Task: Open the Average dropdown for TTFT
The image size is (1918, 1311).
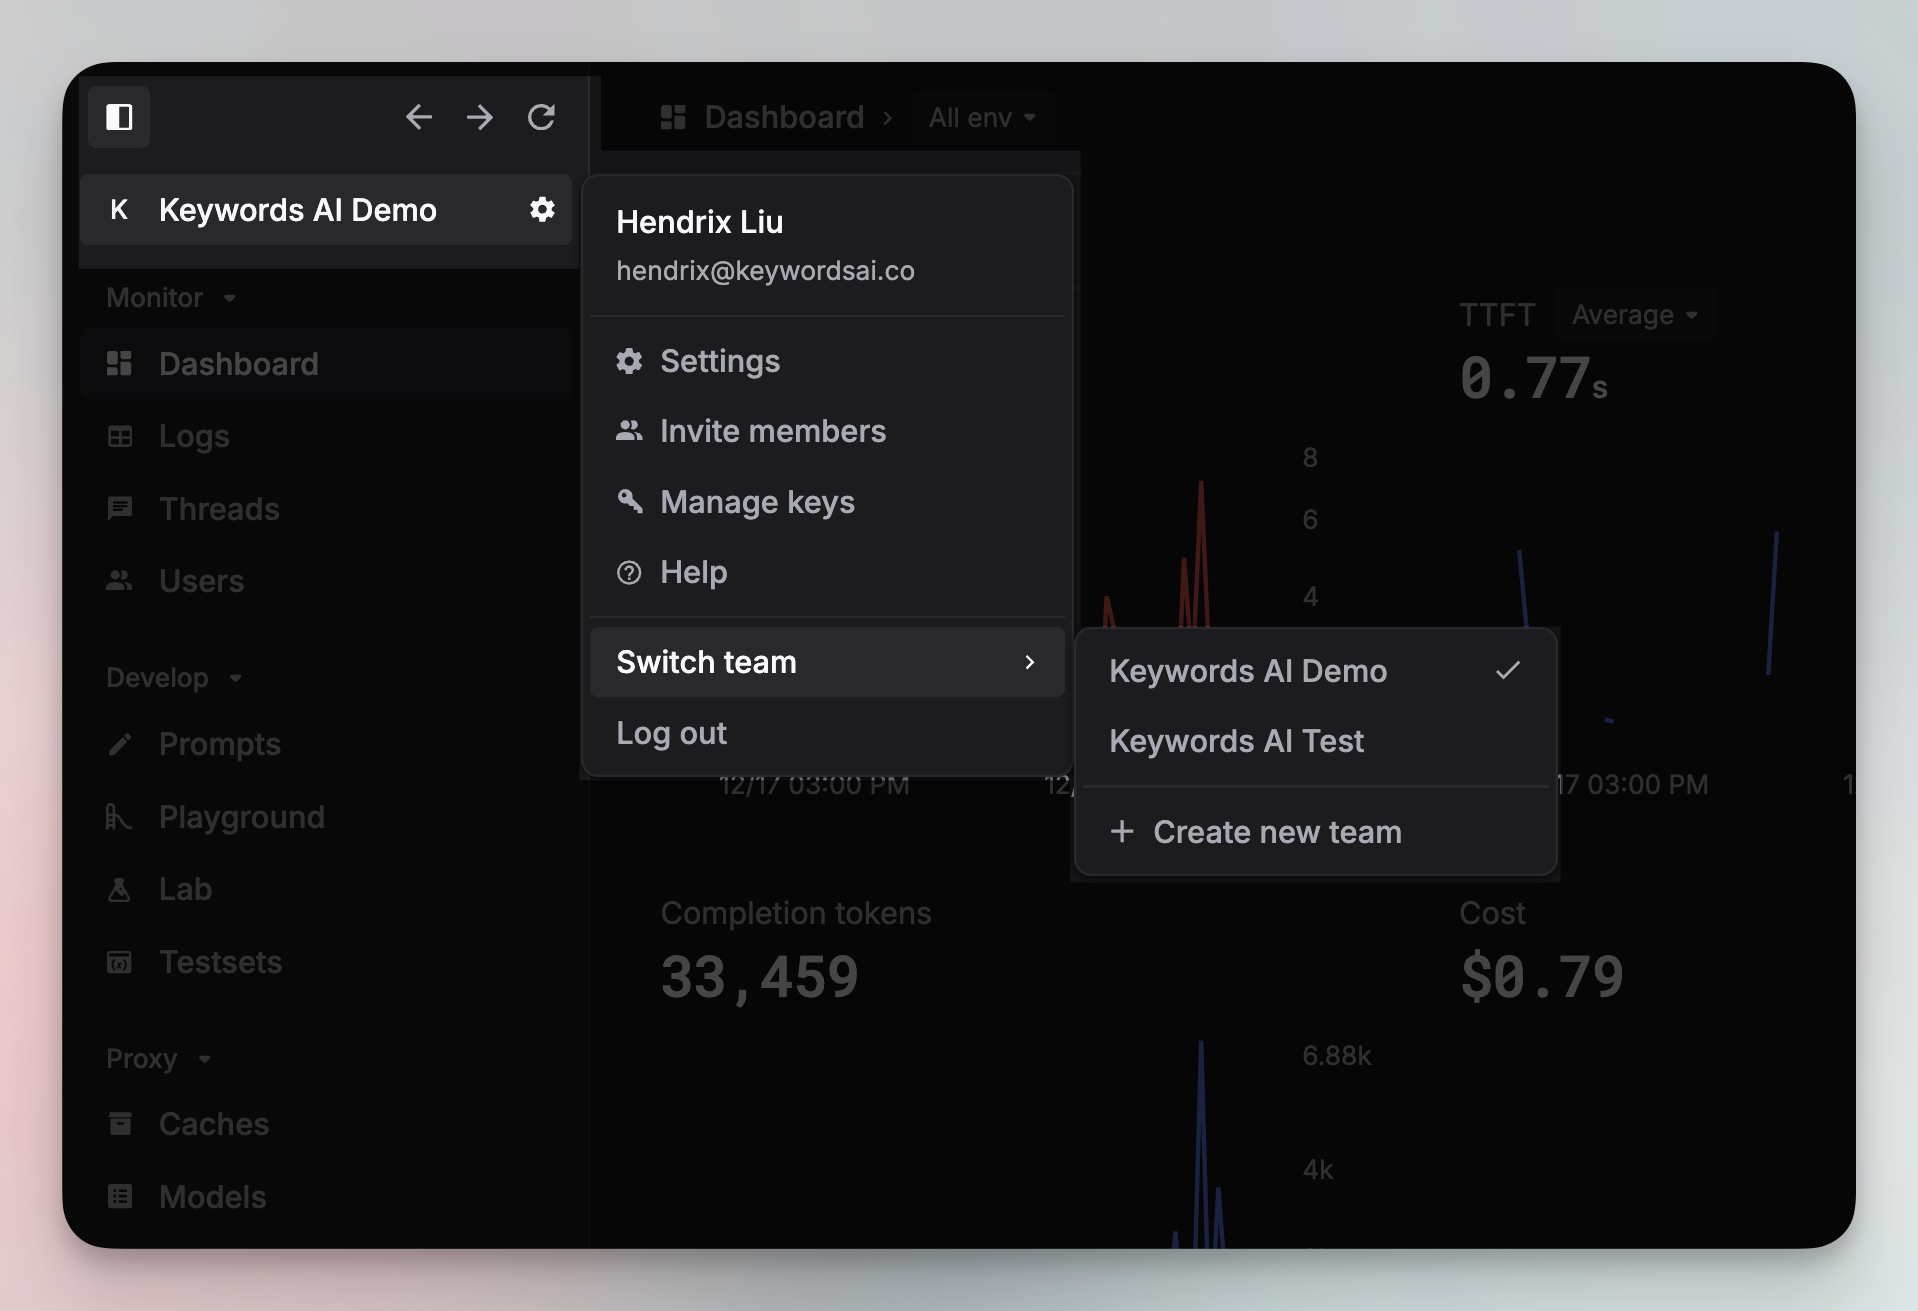Action: 1635,315
